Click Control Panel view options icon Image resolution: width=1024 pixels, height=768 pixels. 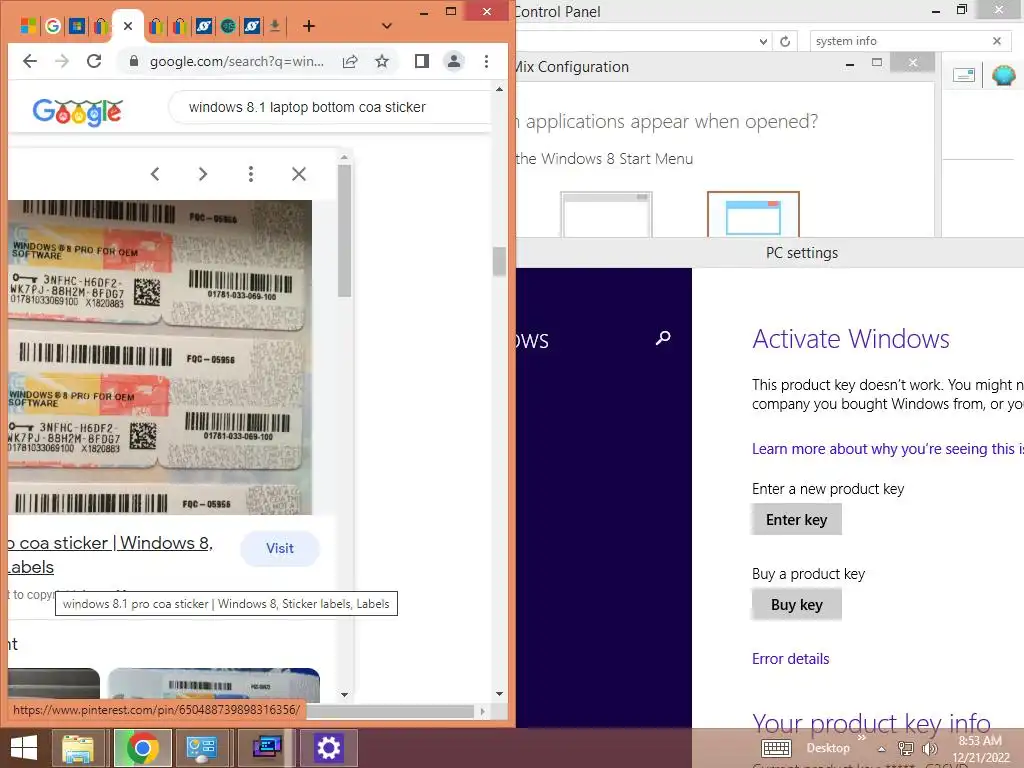pyautogui.click(x=964, y=75)
